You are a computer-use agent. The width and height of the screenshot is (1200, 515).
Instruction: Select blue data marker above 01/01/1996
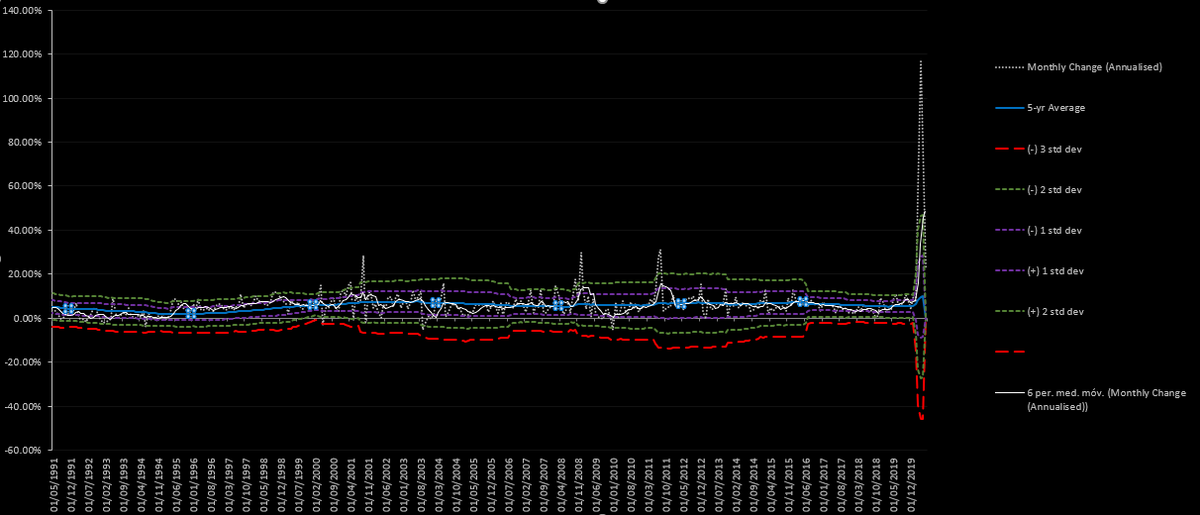[x=190, y=312]
